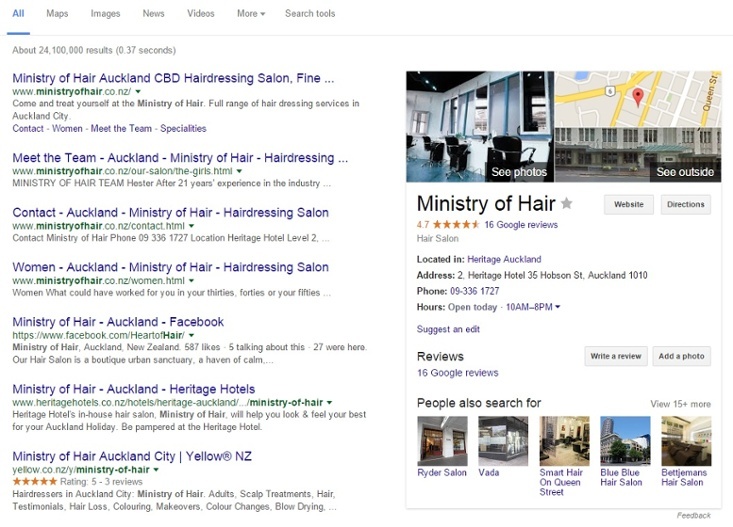Click phone number 09-336 1727 in panel

click(474, 291)
